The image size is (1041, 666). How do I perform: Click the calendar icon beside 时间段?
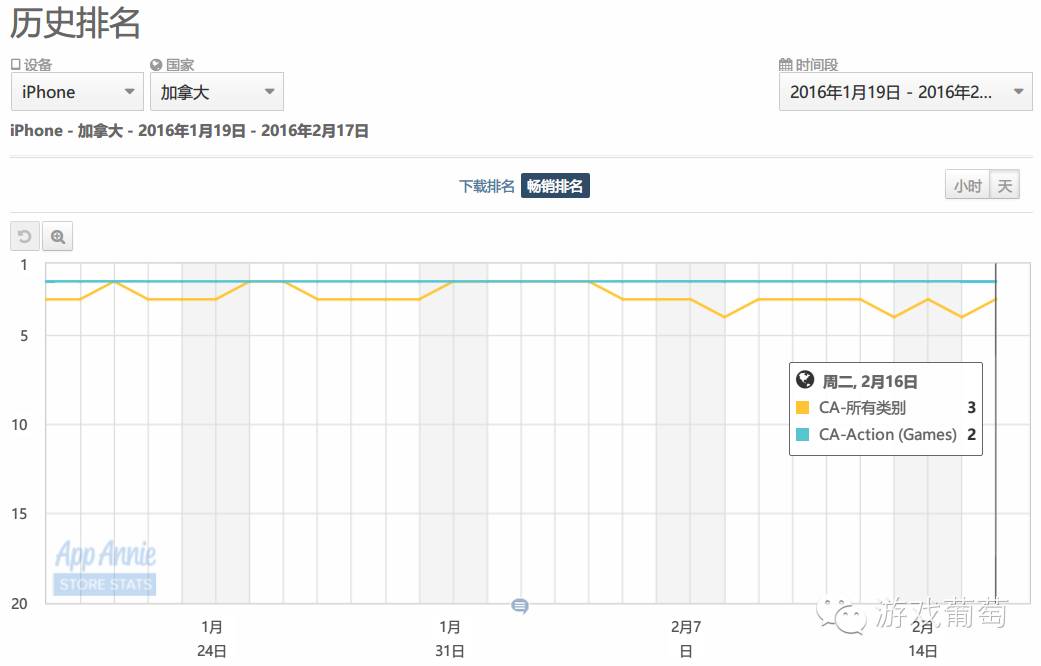coord(785,65)
